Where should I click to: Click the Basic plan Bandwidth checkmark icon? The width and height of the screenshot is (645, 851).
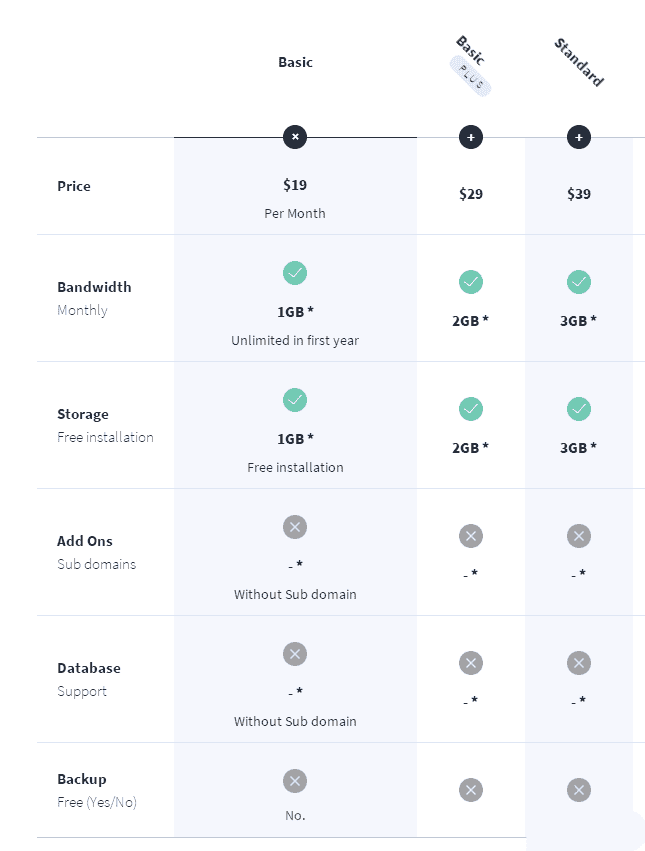[295, 273]
